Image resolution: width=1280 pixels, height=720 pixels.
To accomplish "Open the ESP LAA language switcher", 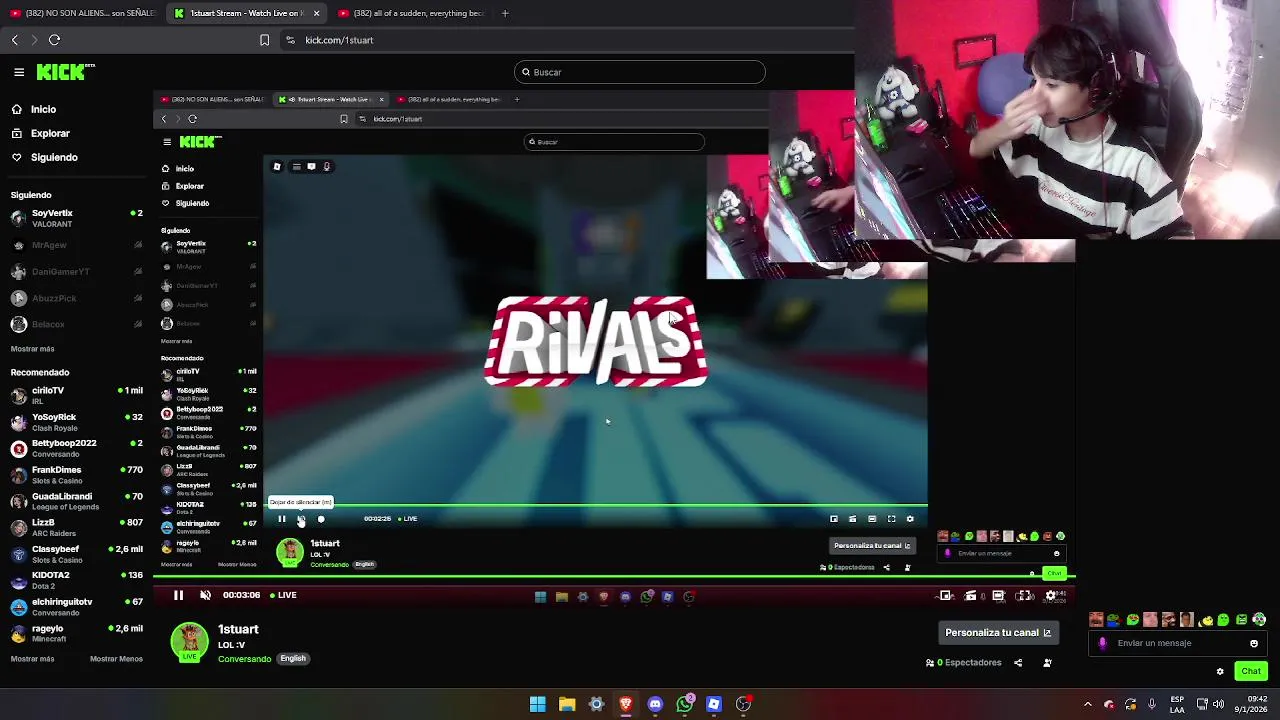I will pos(1177,704).
